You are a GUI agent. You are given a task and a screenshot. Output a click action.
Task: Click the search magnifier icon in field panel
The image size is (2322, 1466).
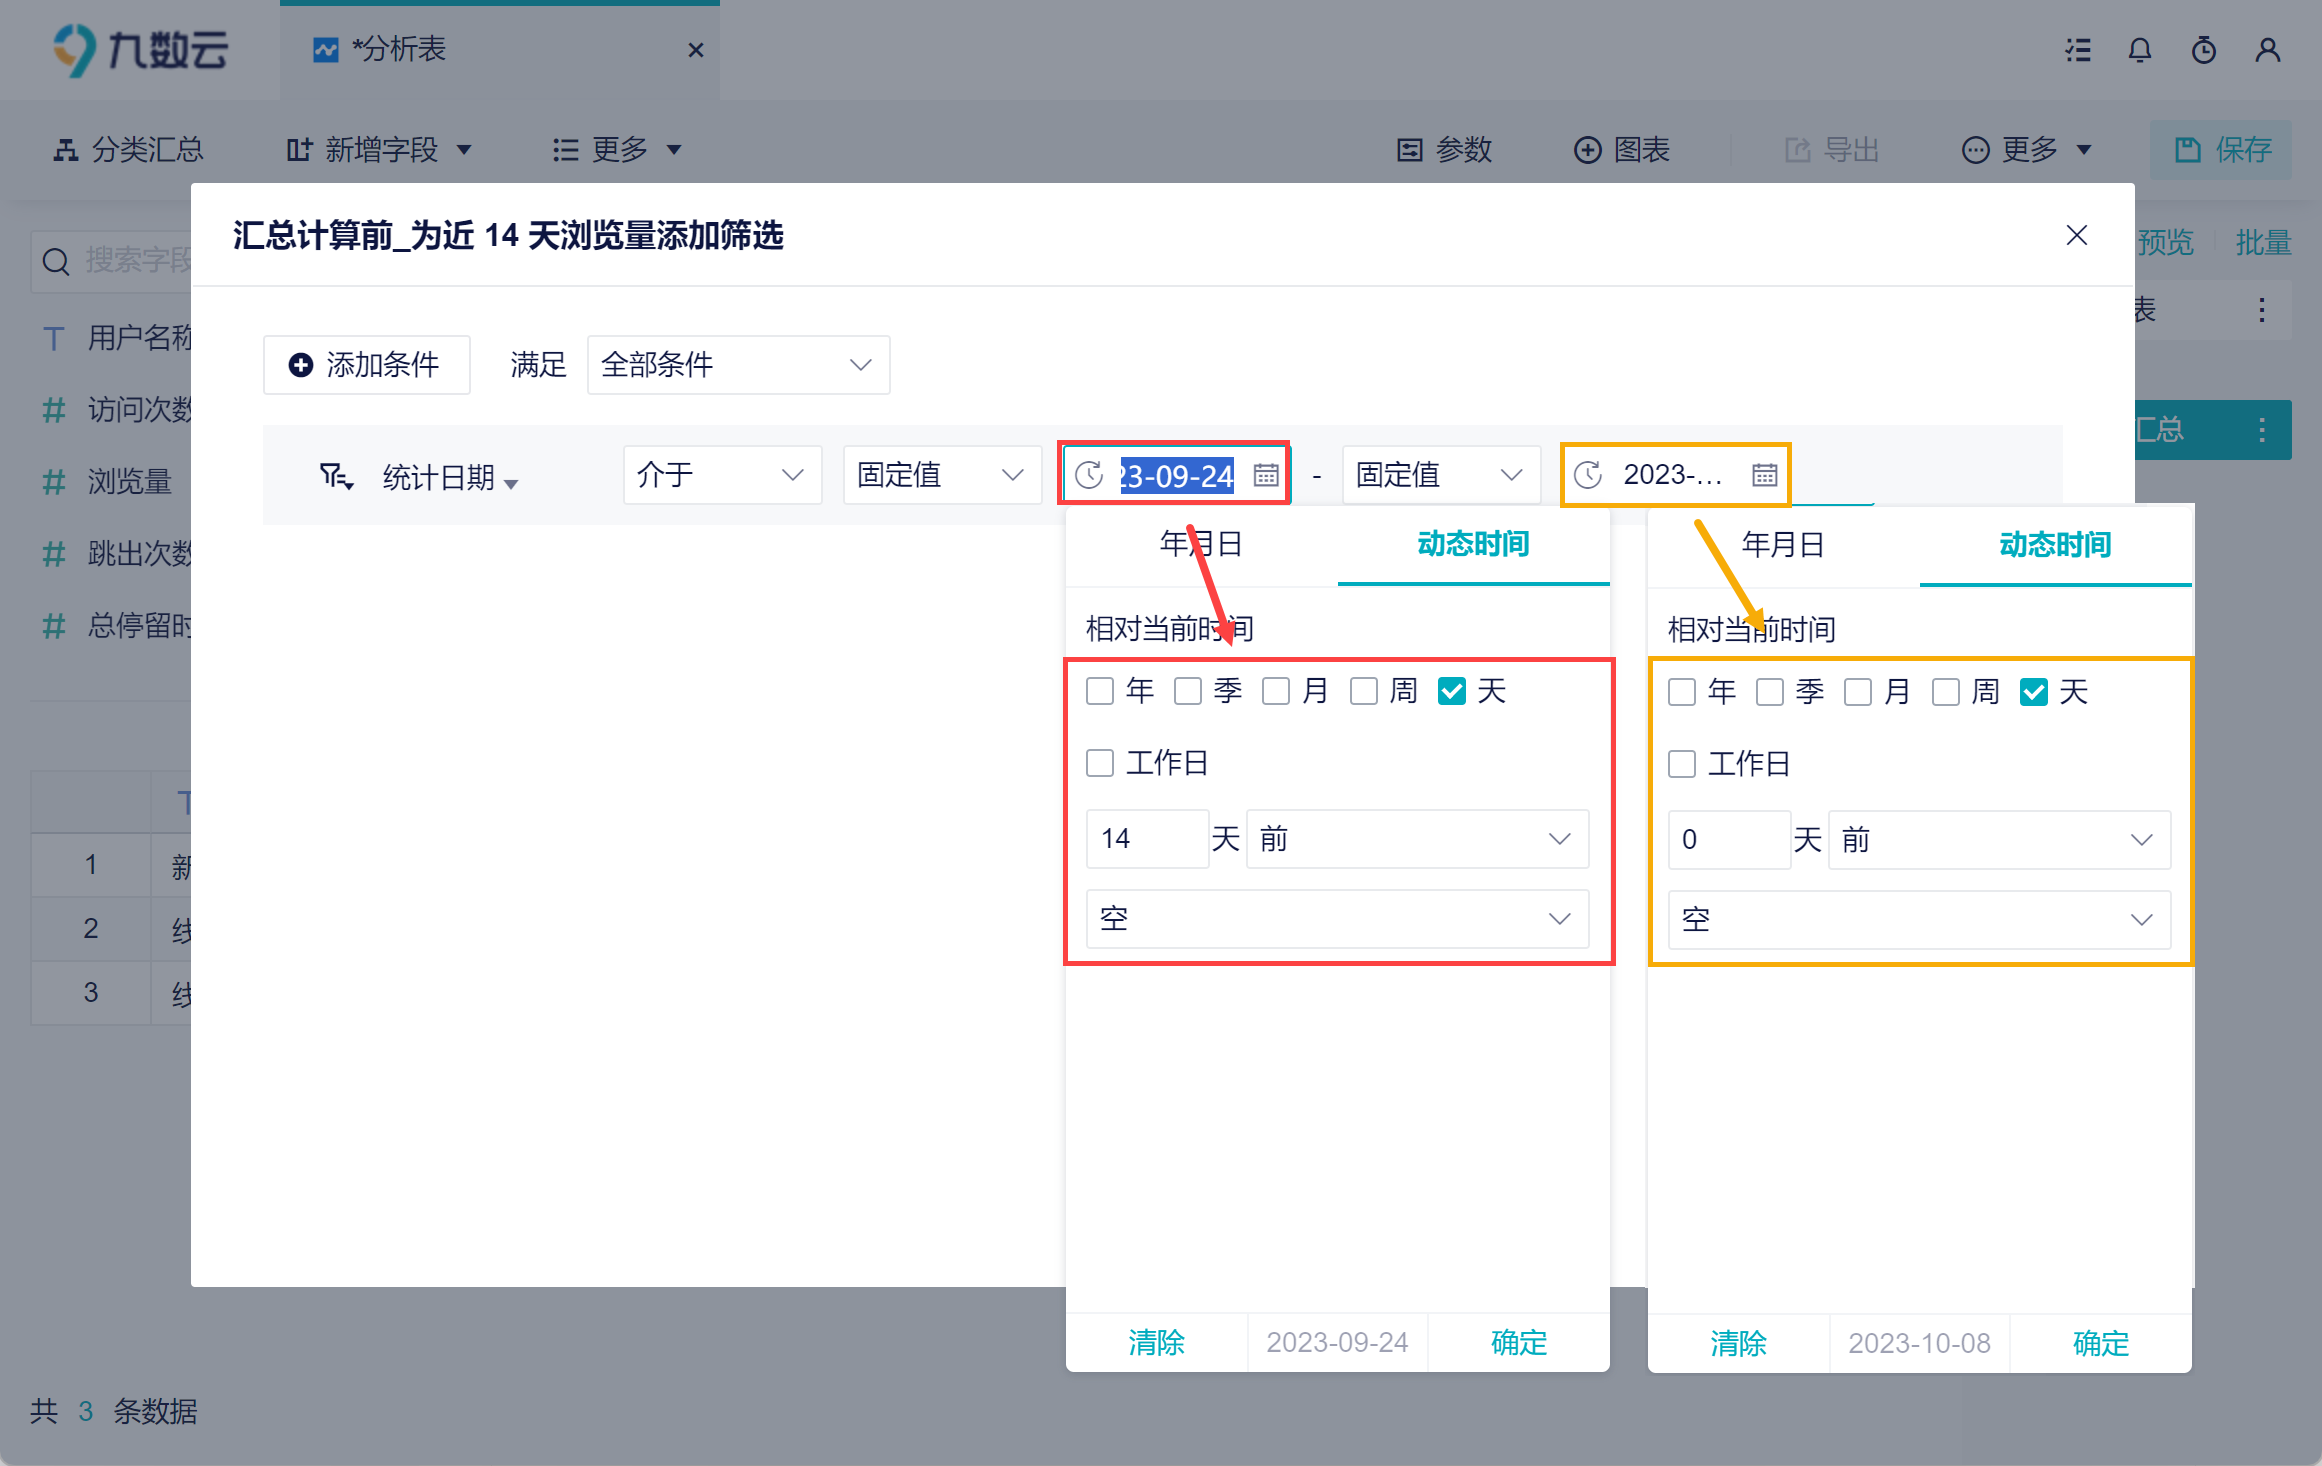[56, 262]
